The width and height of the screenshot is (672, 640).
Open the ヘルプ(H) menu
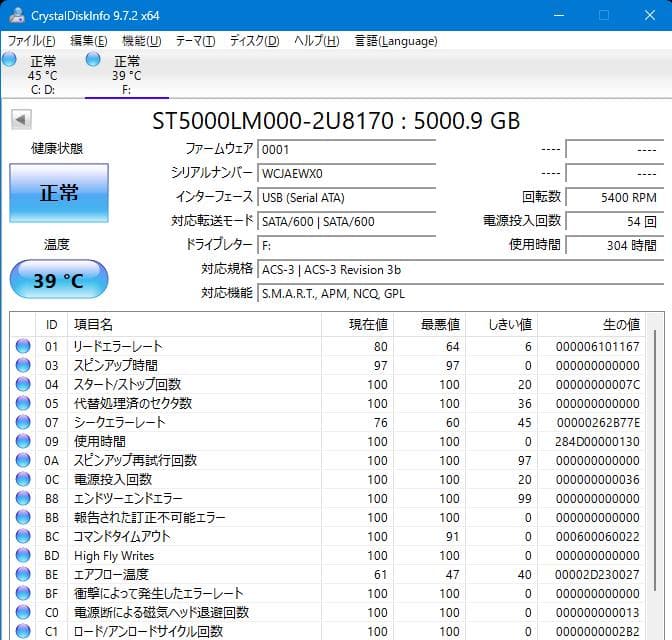tap(317, 41)
